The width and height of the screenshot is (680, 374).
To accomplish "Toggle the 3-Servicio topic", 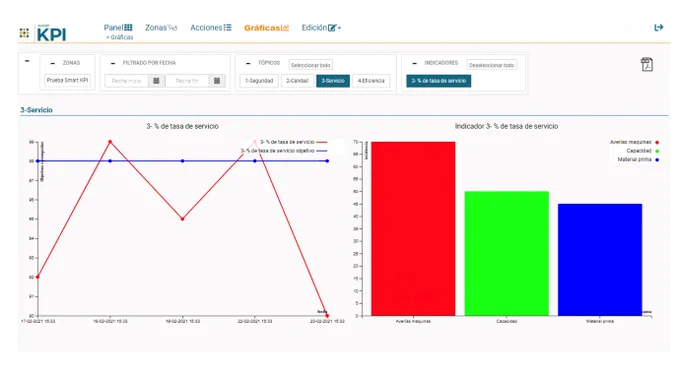I will 333,81.
